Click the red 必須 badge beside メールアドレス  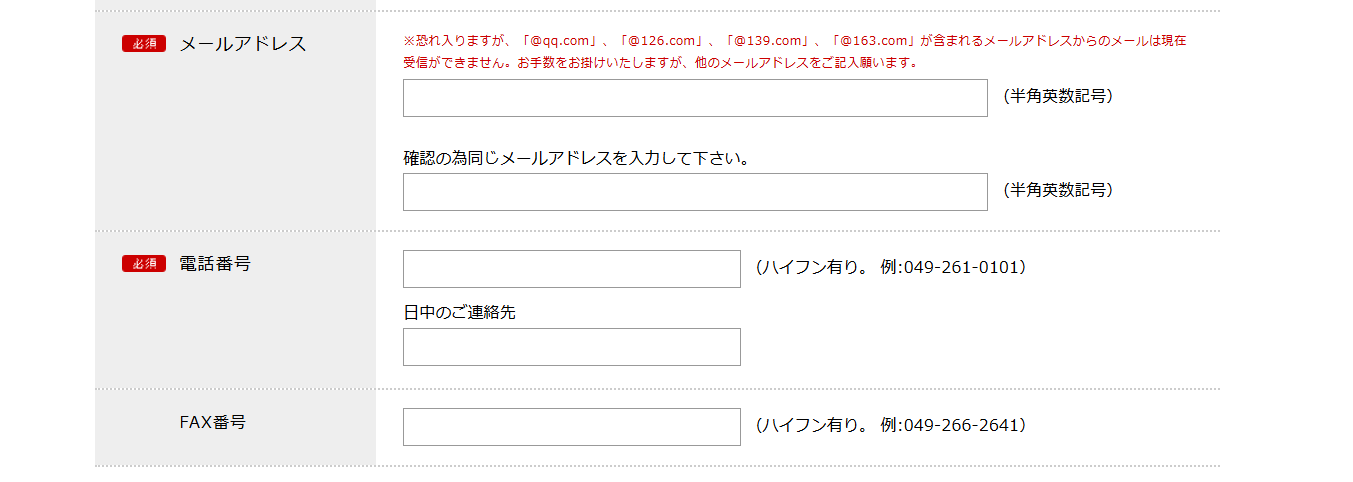pos(144,44)
